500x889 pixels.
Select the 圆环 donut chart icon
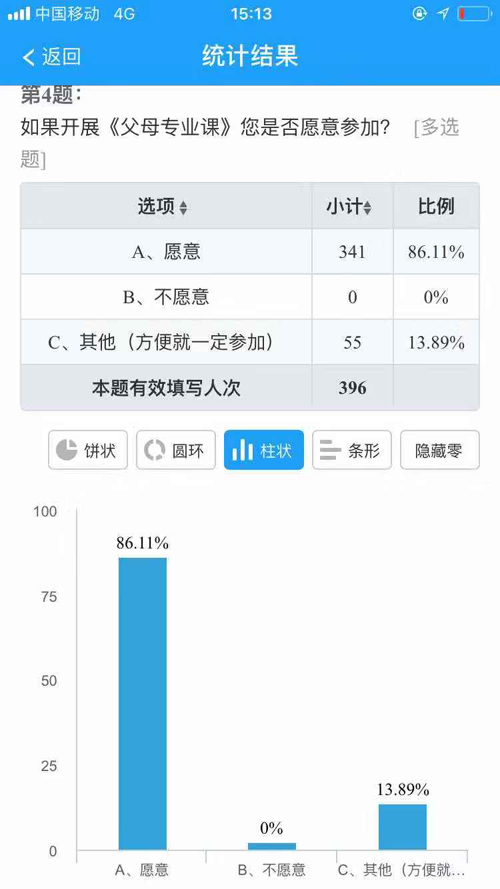pyautogui.click(x=154, y=450)
